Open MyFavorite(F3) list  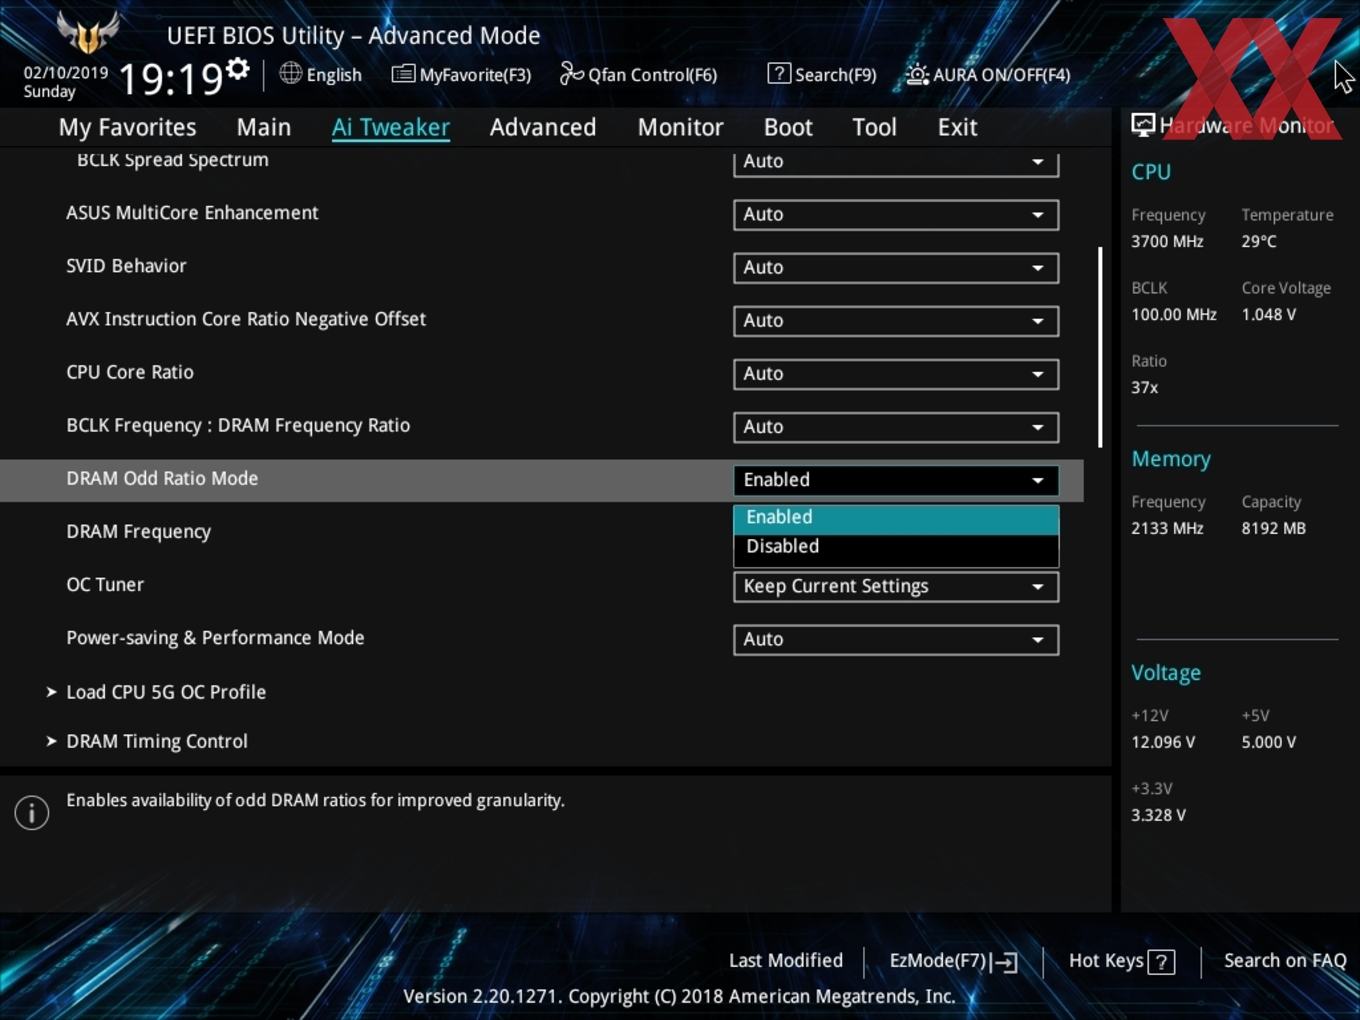(x=461, y=74)
